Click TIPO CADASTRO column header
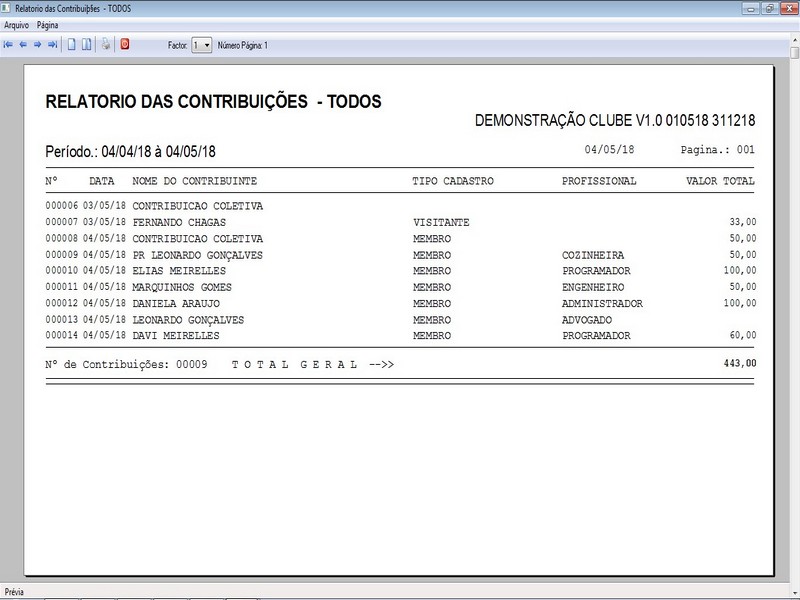This screenshot has width=800, height=600. (453, 181)
